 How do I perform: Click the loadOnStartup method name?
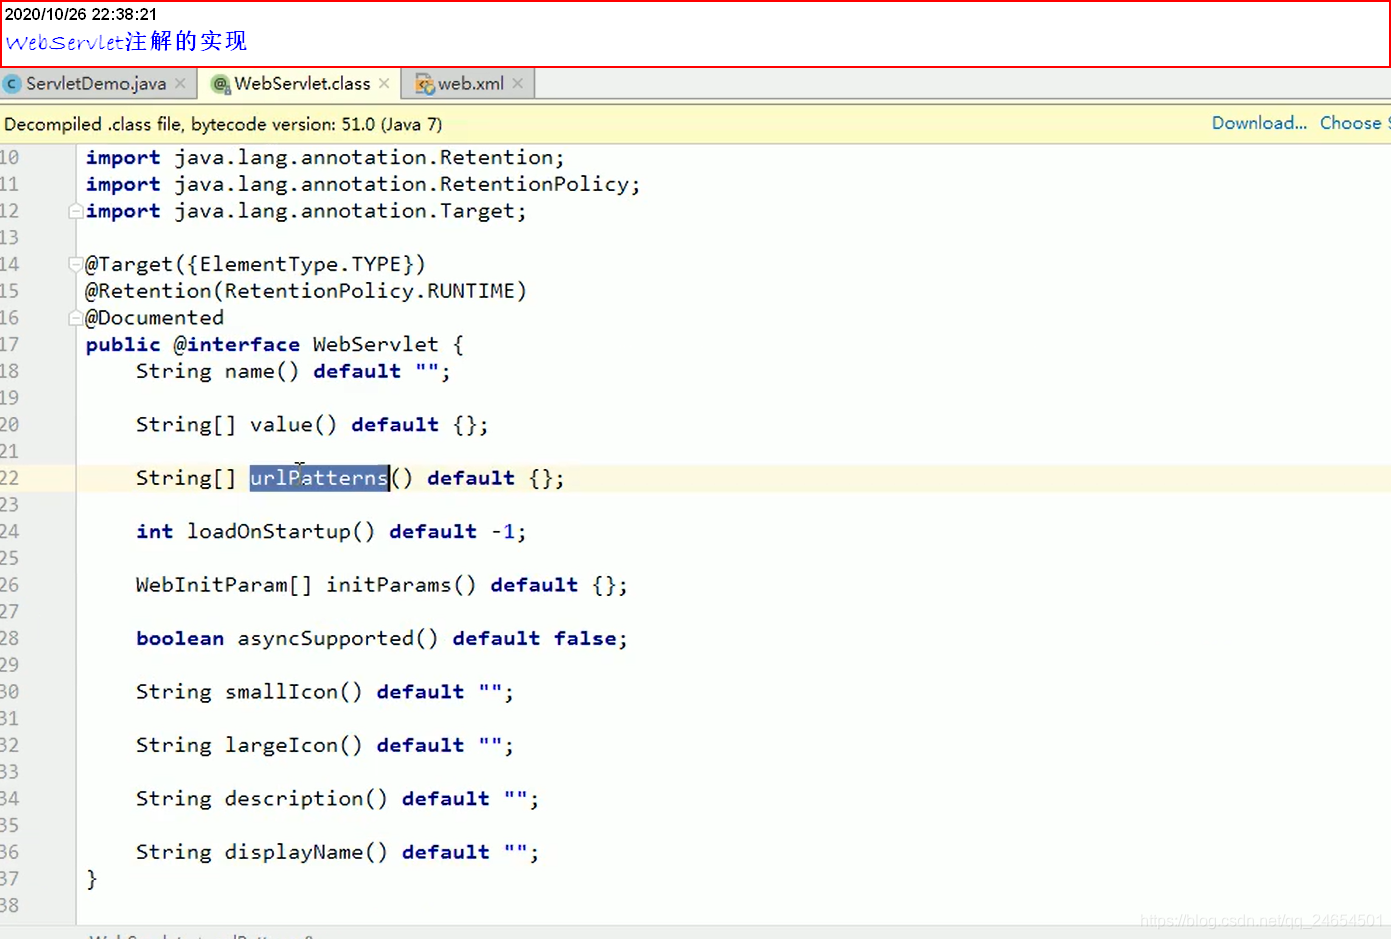pos(269,532)
